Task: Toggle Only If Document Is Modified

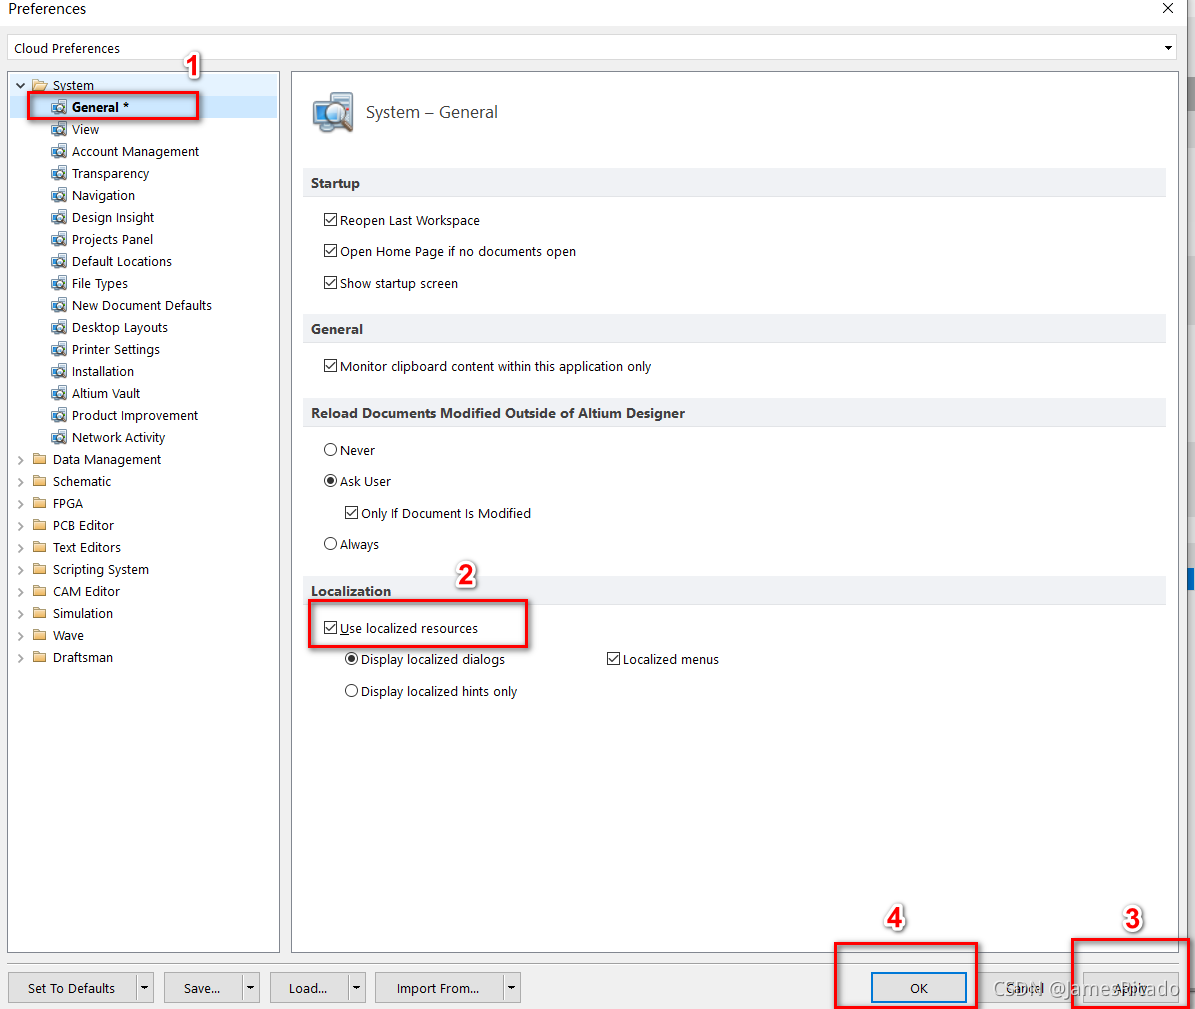Action: click(x=351, y=513)
